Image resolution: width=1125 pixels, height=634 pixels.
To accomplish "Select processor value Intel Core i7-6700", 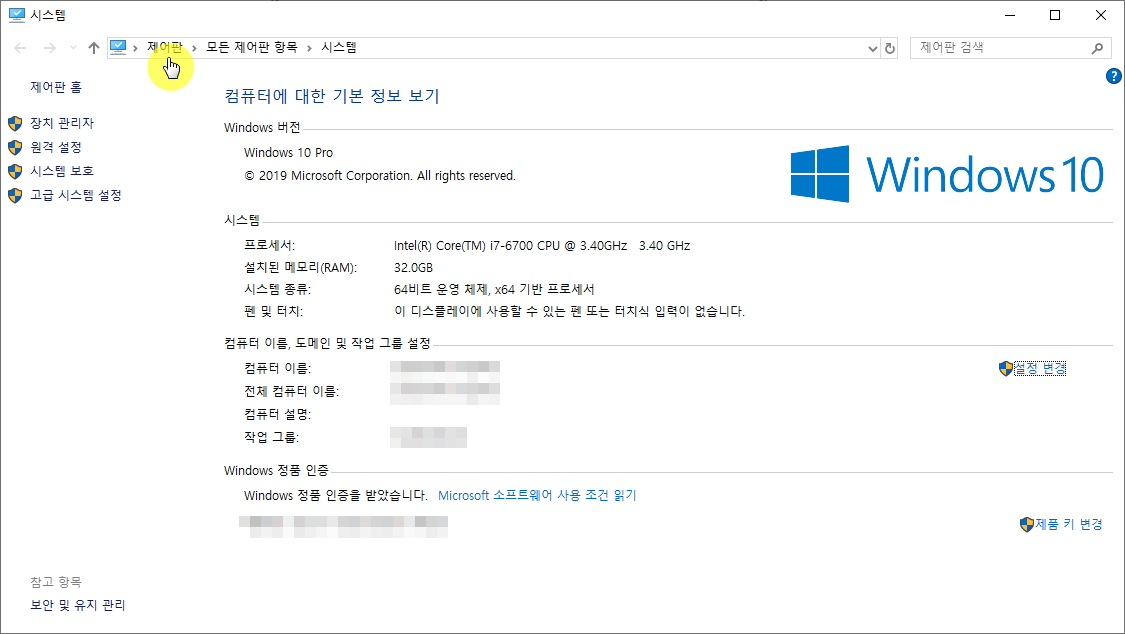I will click(542, 245).
